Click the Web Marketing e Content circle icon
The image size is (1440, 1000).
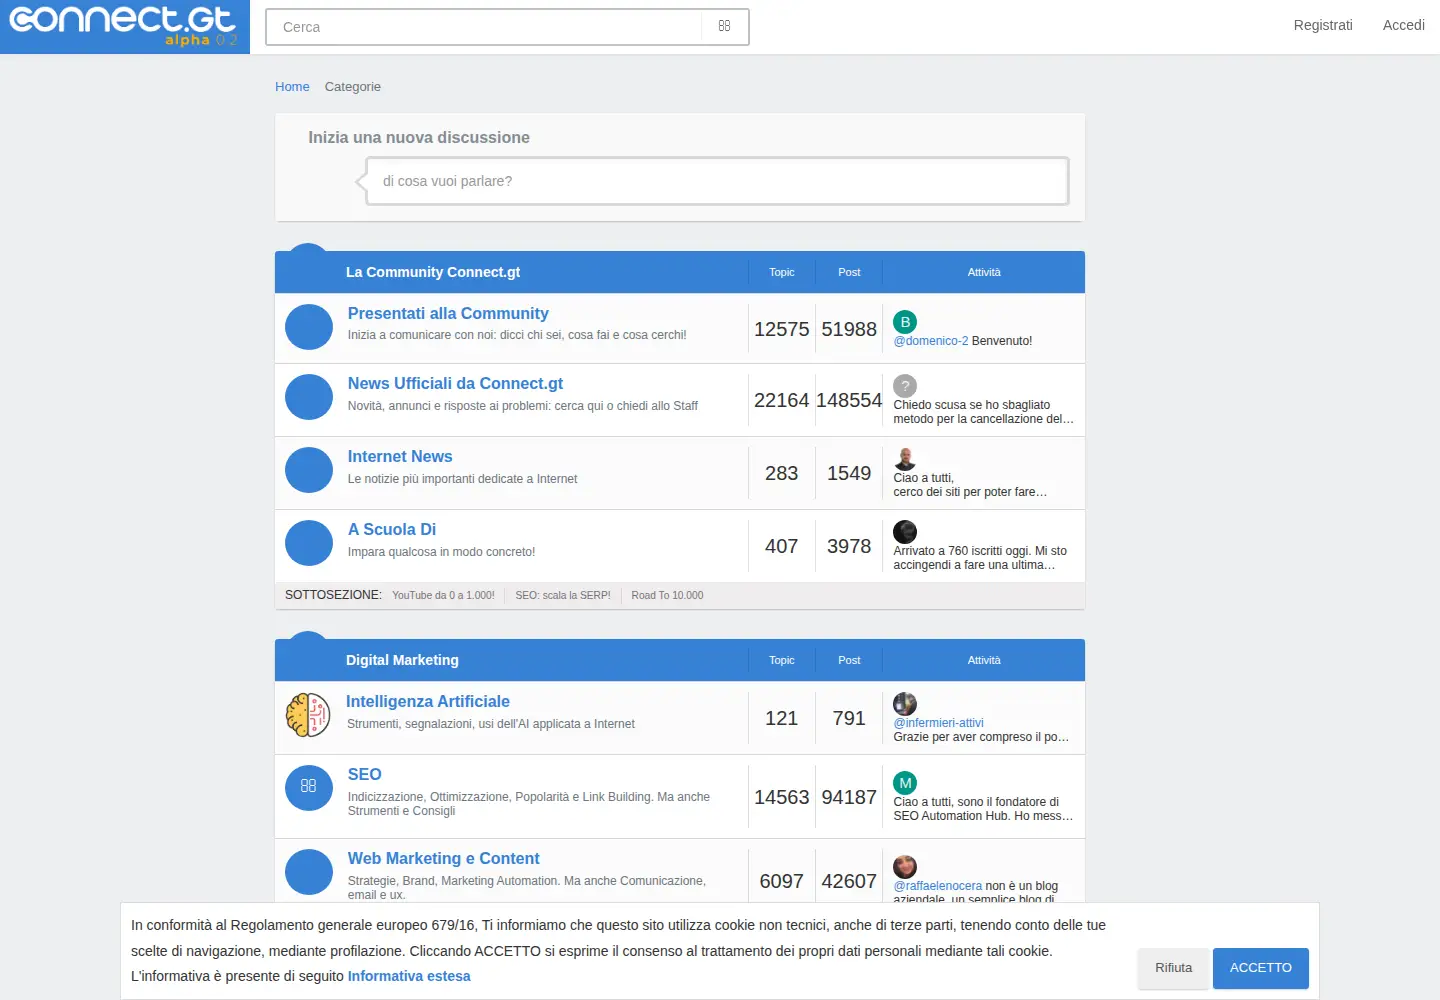(x=309, y=872)
